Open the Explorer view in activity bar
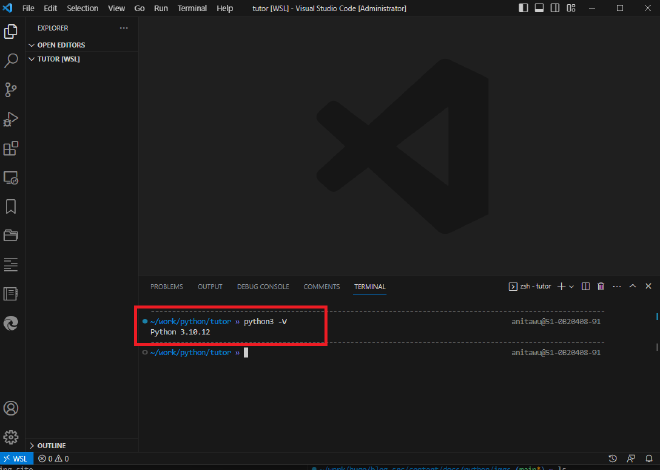The width and height of the screenshot is (660, 470). pyautogui.click(x=11, y=32)
